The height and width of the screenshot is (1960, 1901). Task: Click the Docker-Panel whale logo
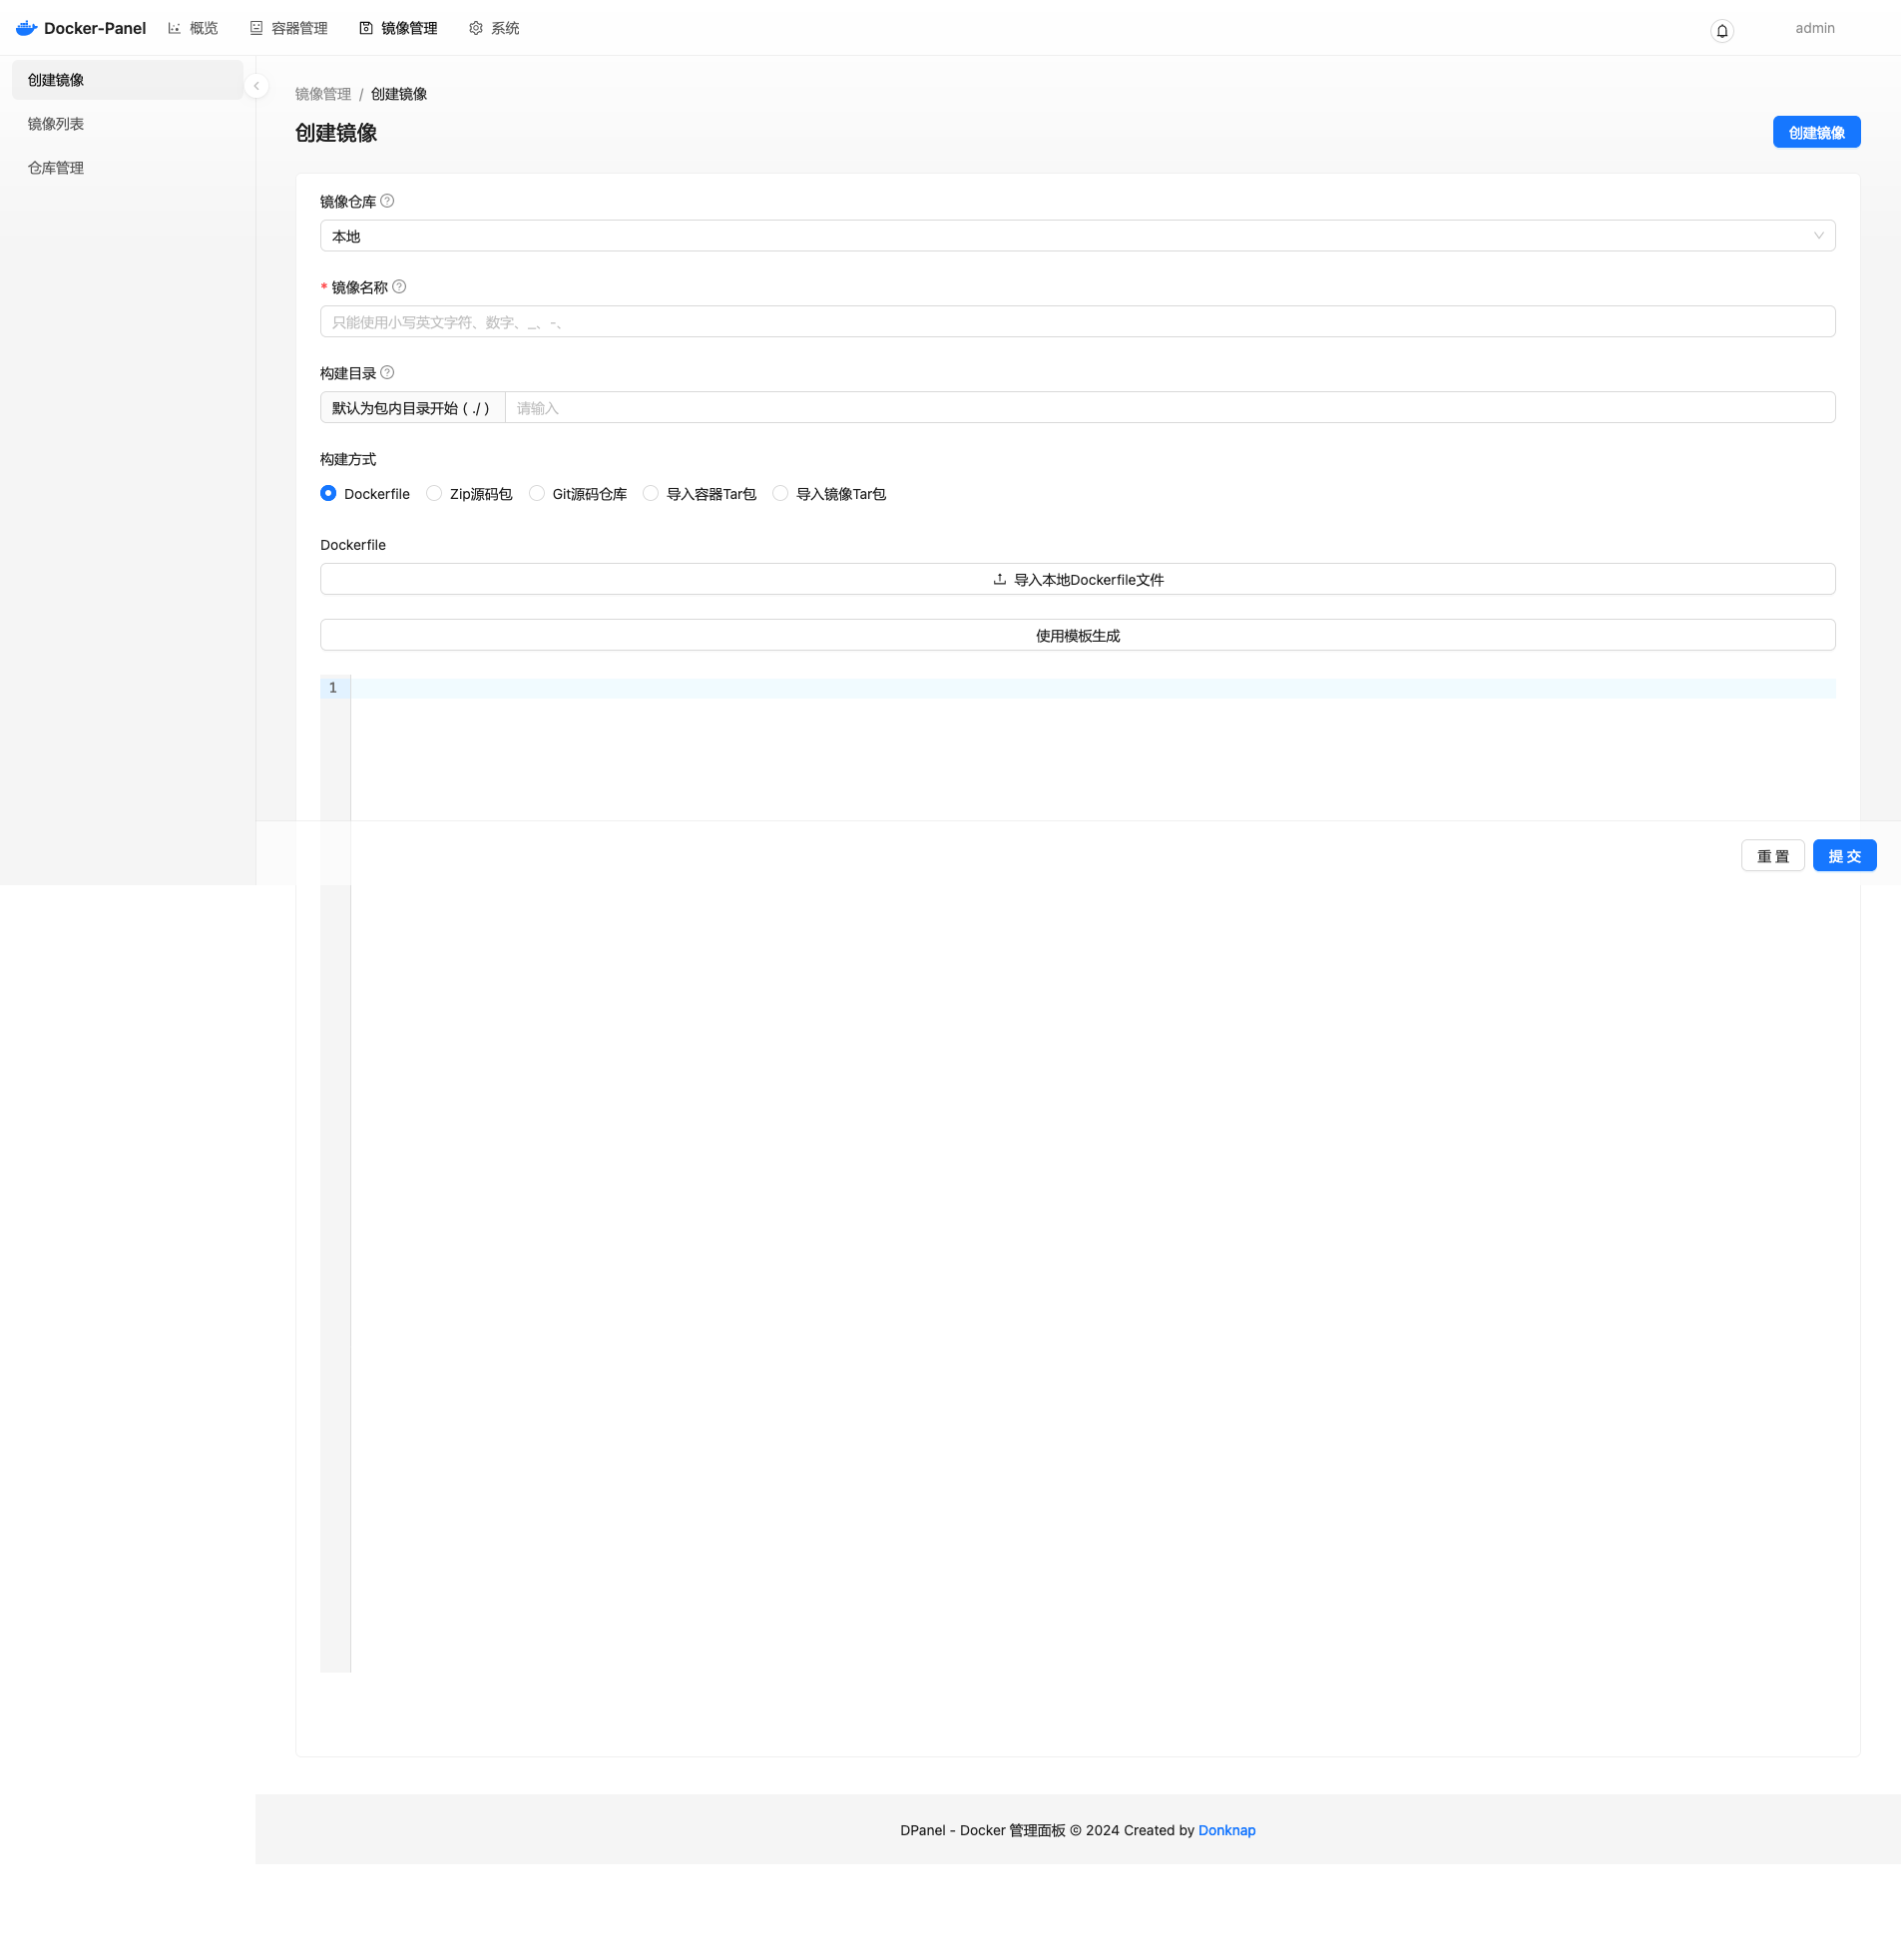click(x=24, y=28)
